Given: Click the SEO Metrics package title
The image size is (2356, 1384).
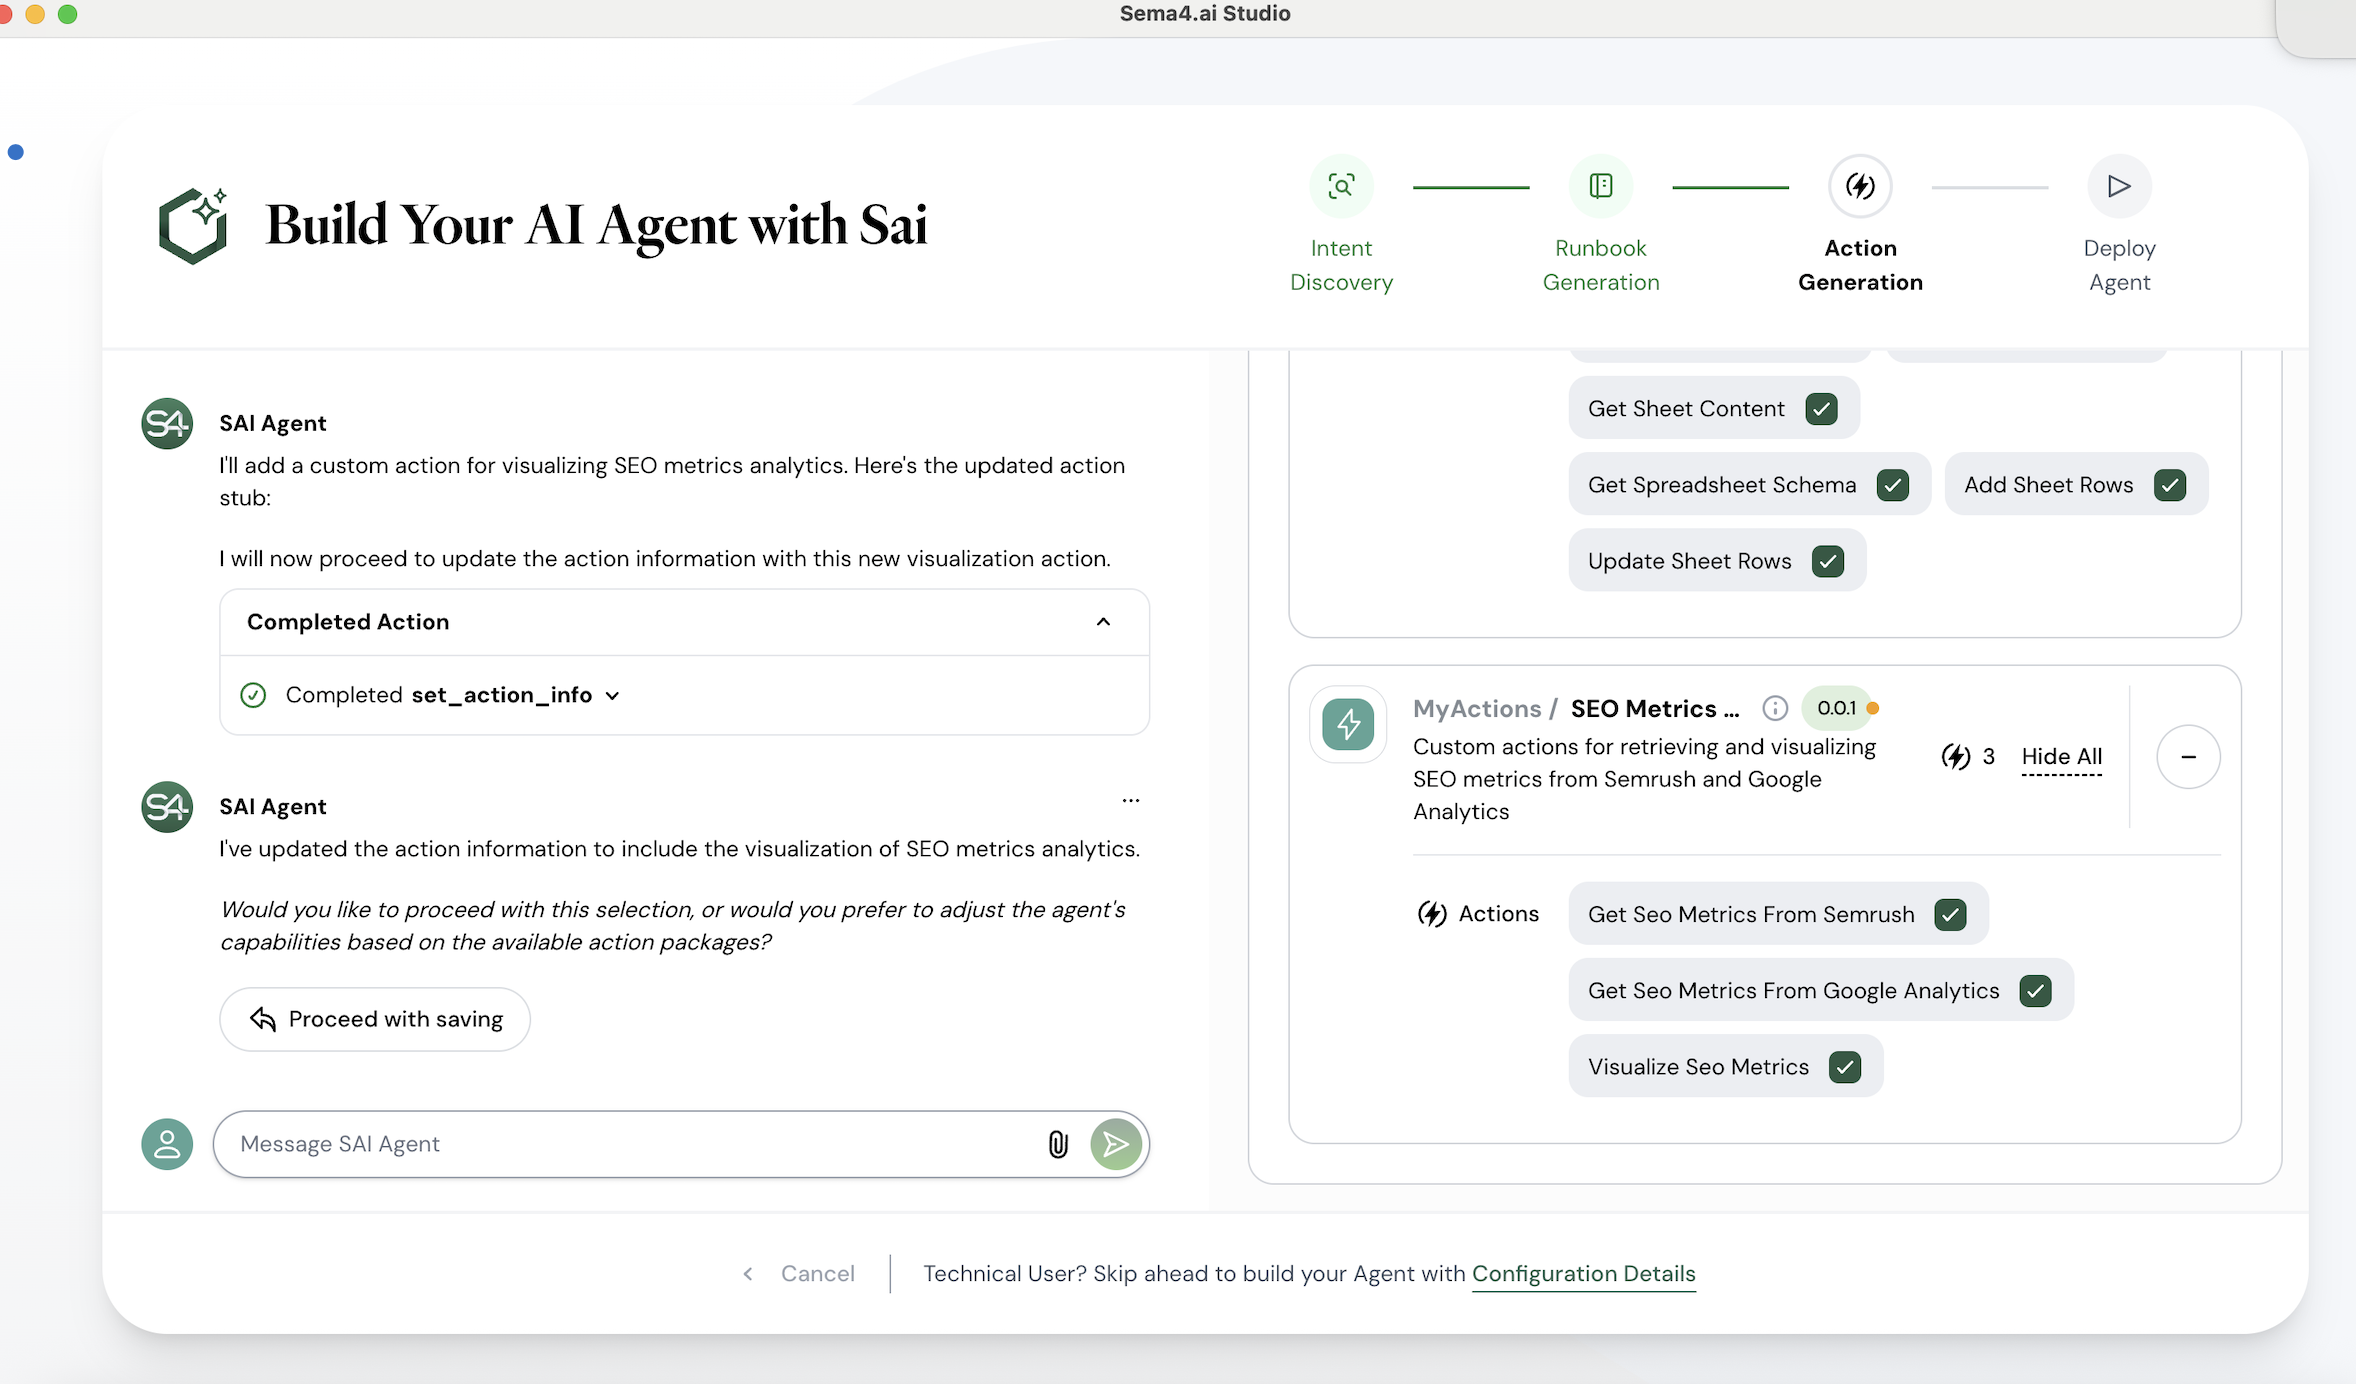Looking at the screenshot, I should 1655,709.
